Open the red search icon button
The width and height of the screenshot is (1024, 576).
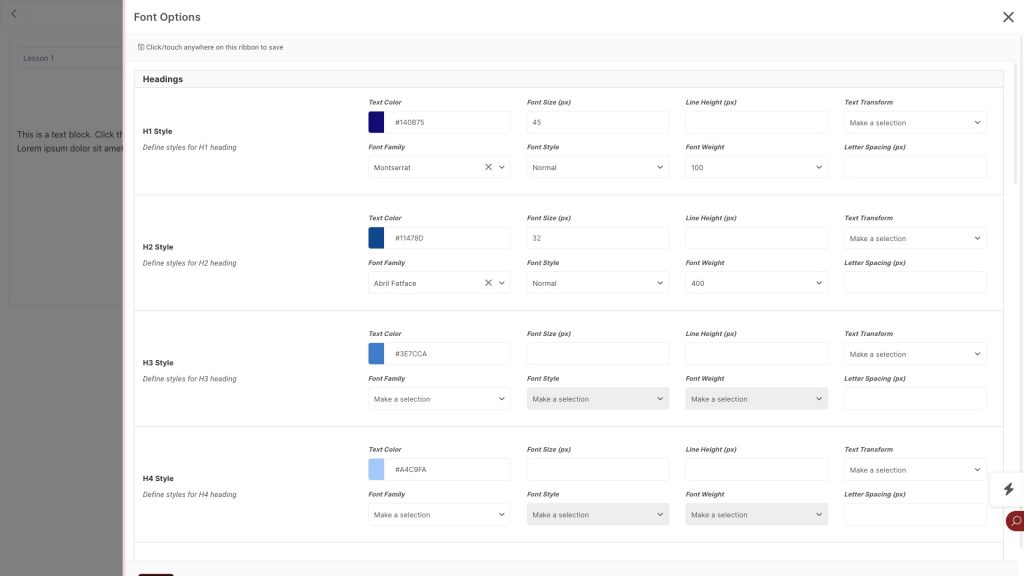1016,521
